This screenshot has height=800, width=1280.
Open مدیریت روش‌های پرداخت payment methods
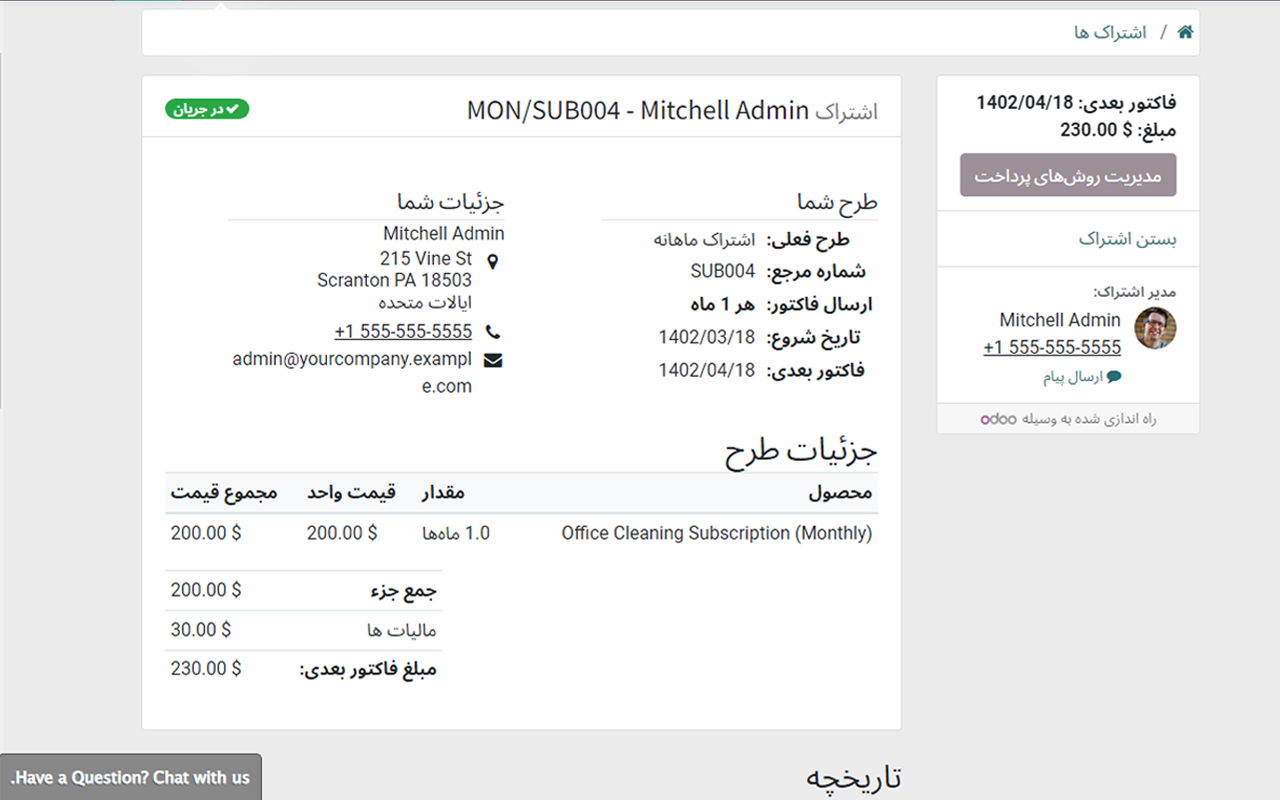point(1067,174)
